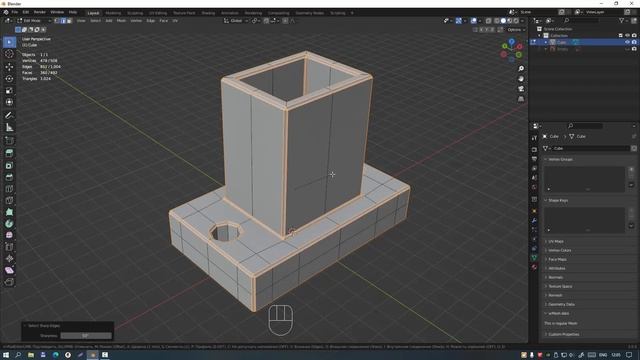The height and width of the screenshot is (360, 640).
Task: Open the Render menu
Action: [x=40, y=12]
